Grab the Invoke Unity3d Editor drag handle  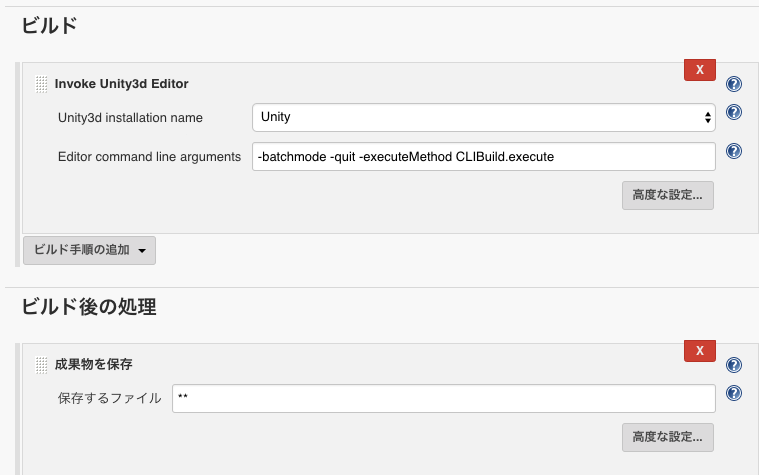[x=42, y=84]
